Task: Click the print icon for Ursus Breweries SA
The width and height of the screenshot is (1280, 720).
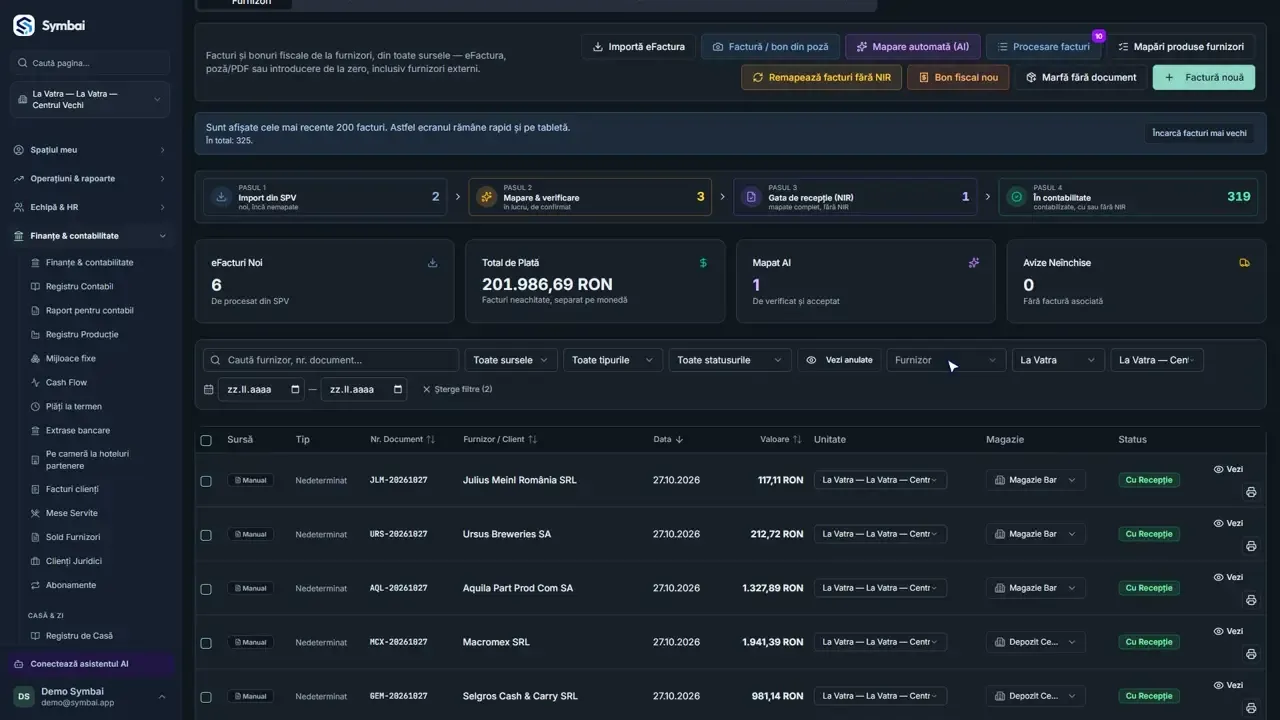Action: coord(1251,546)
